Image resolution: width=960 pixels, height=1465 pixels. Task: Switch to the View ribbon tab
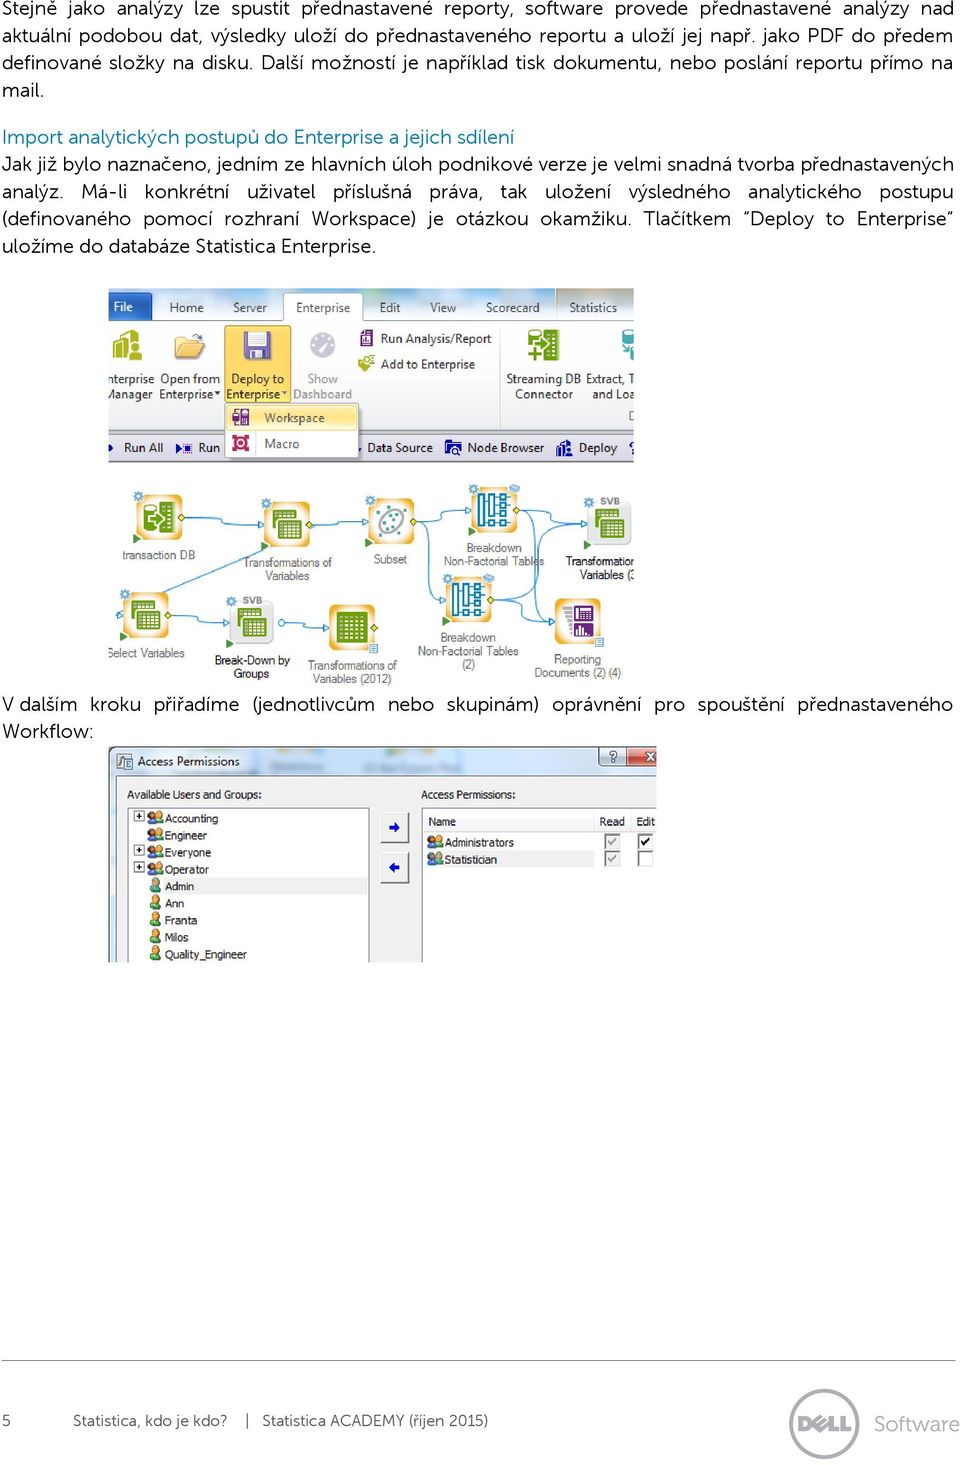pos(443,308)
